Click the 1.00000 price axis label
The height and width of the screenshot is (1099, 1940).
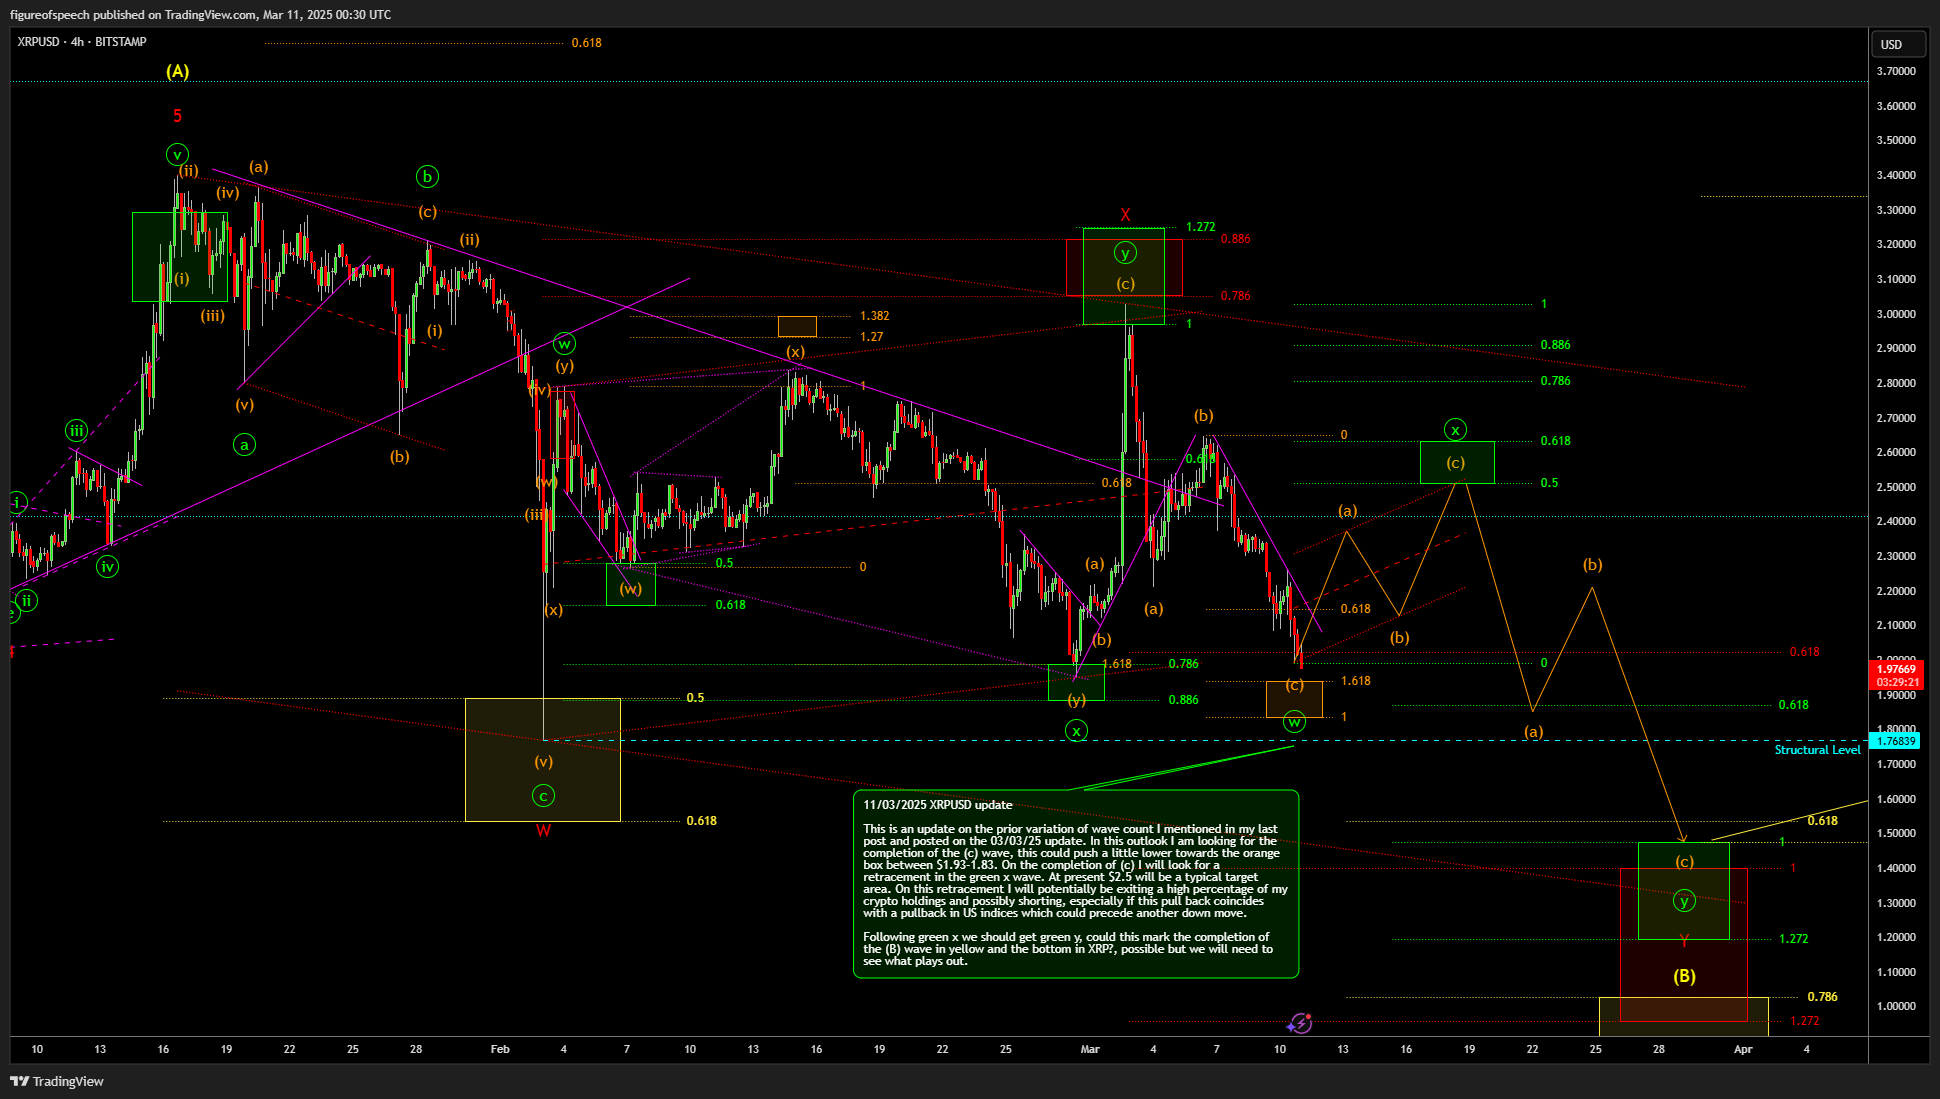click(1896, 1006)
